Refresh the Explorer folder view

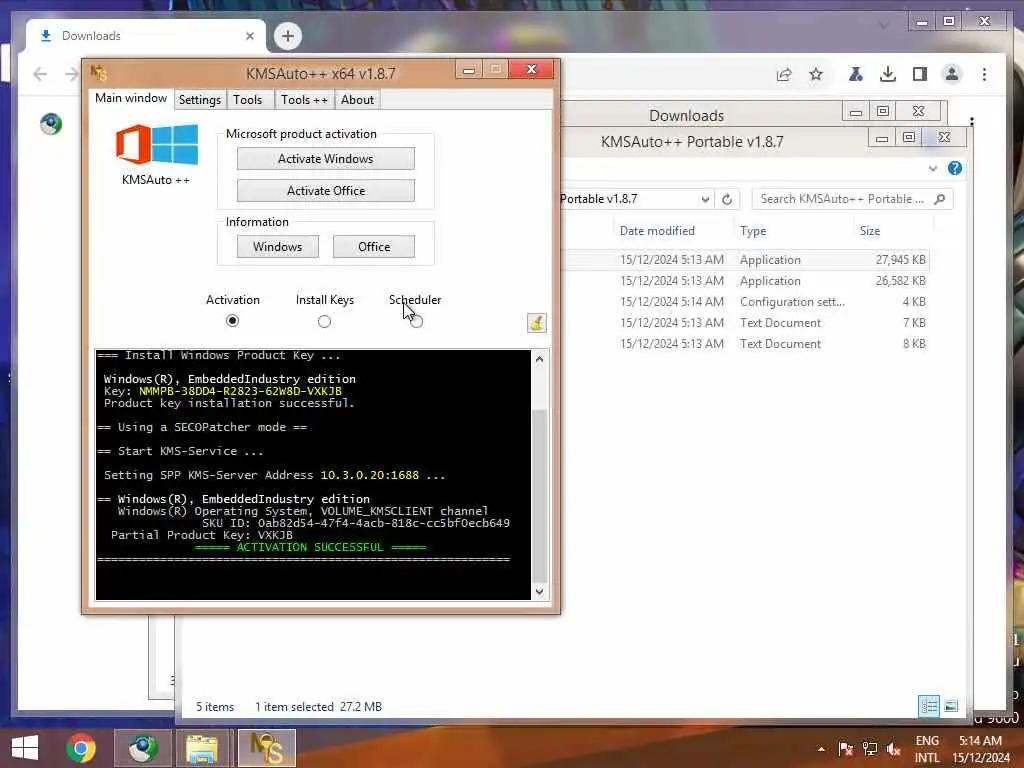tap(727, 199)
